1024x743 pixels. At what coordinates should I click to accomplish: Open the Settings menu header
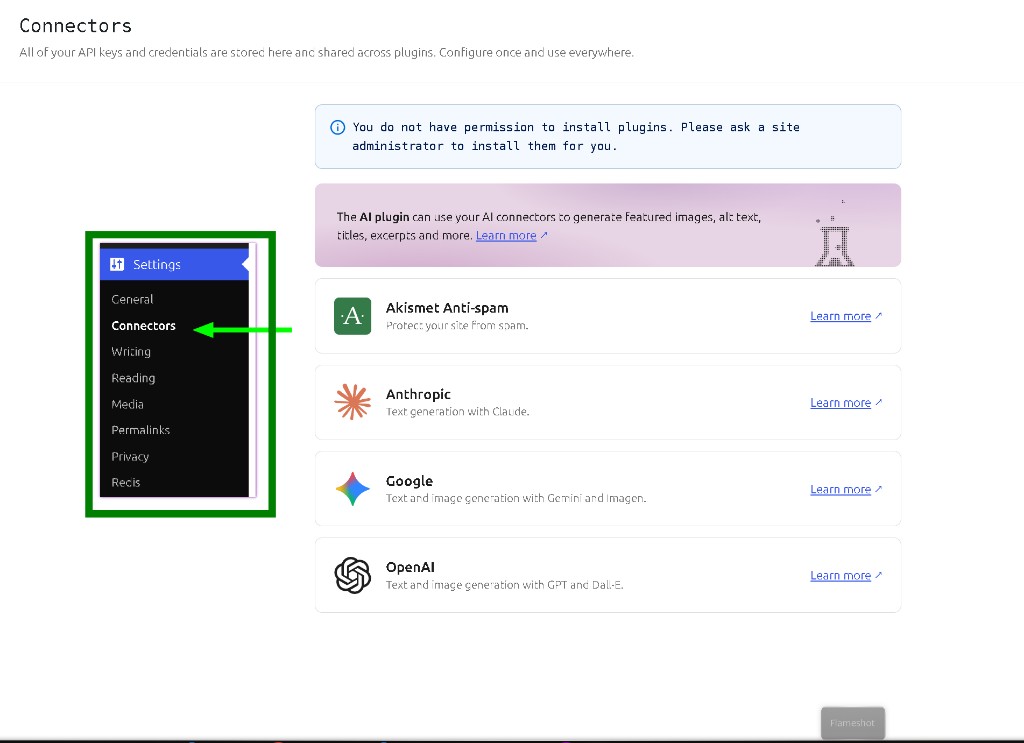[x=174, y=264]
